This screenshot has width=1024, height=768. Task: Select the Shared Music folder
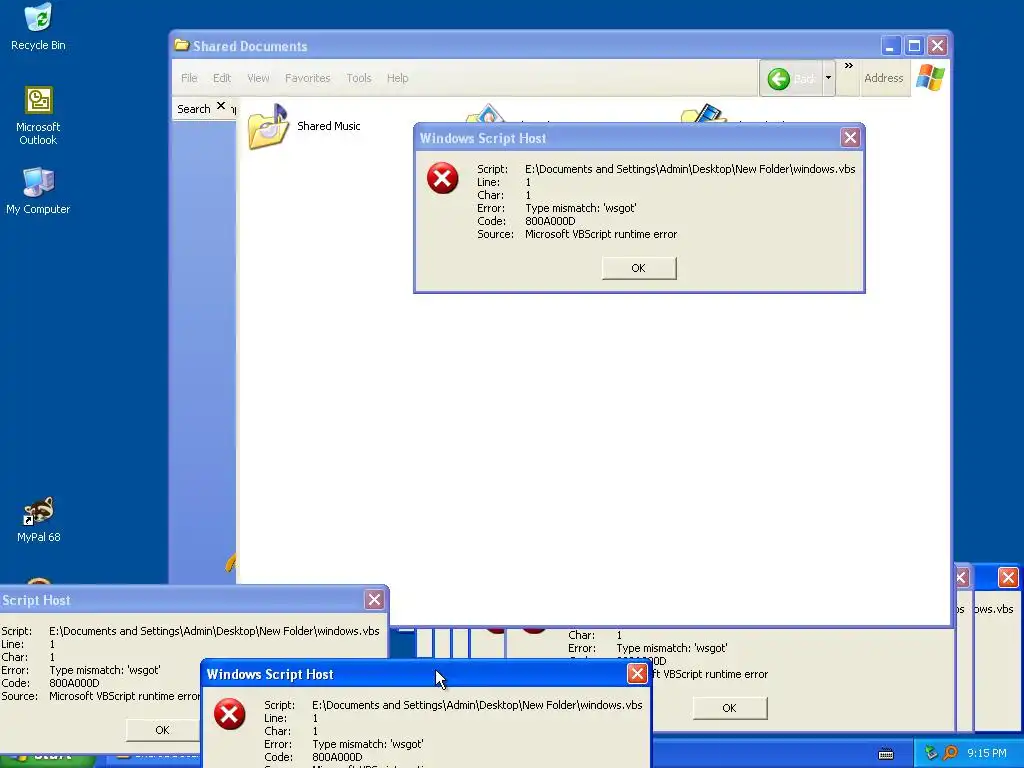304,126
